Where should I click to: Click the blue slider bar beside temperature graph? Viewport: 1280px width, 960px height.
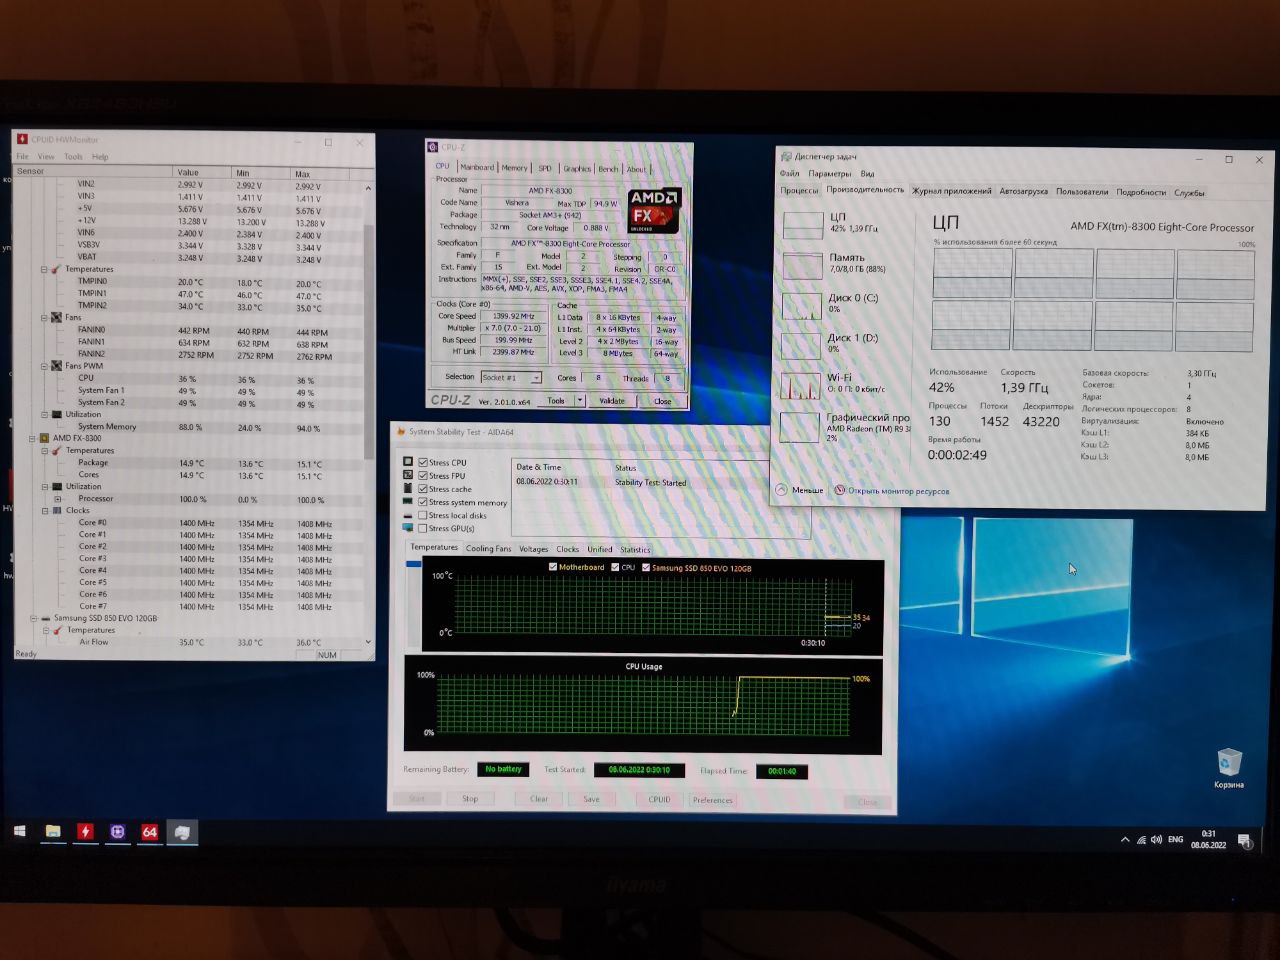click(413, 564)
